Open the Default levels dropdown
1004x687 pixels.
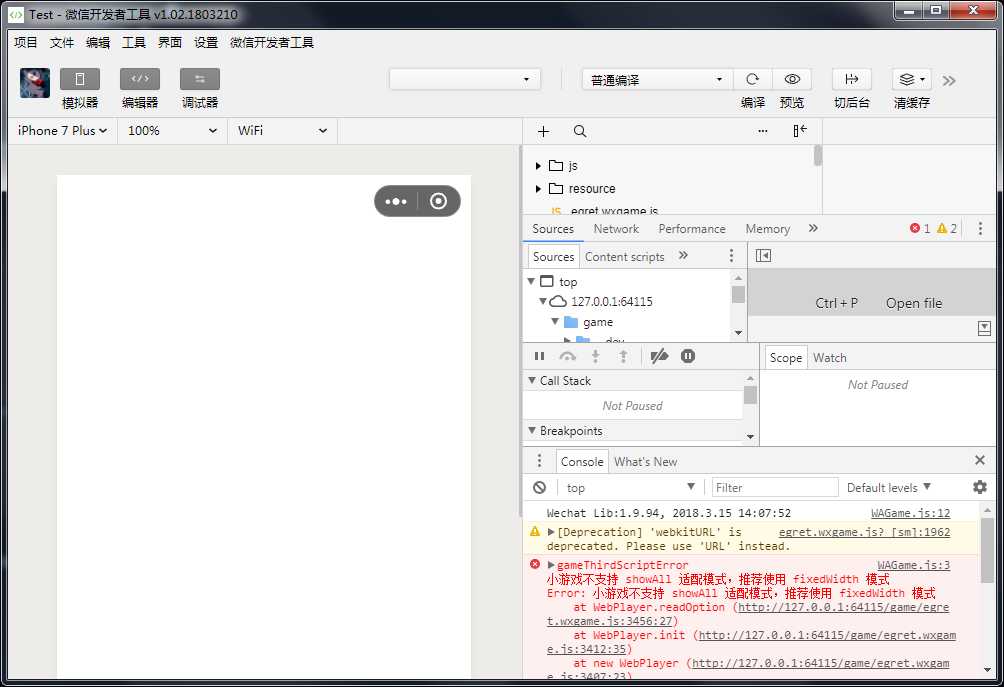click(x=889, y=488)
